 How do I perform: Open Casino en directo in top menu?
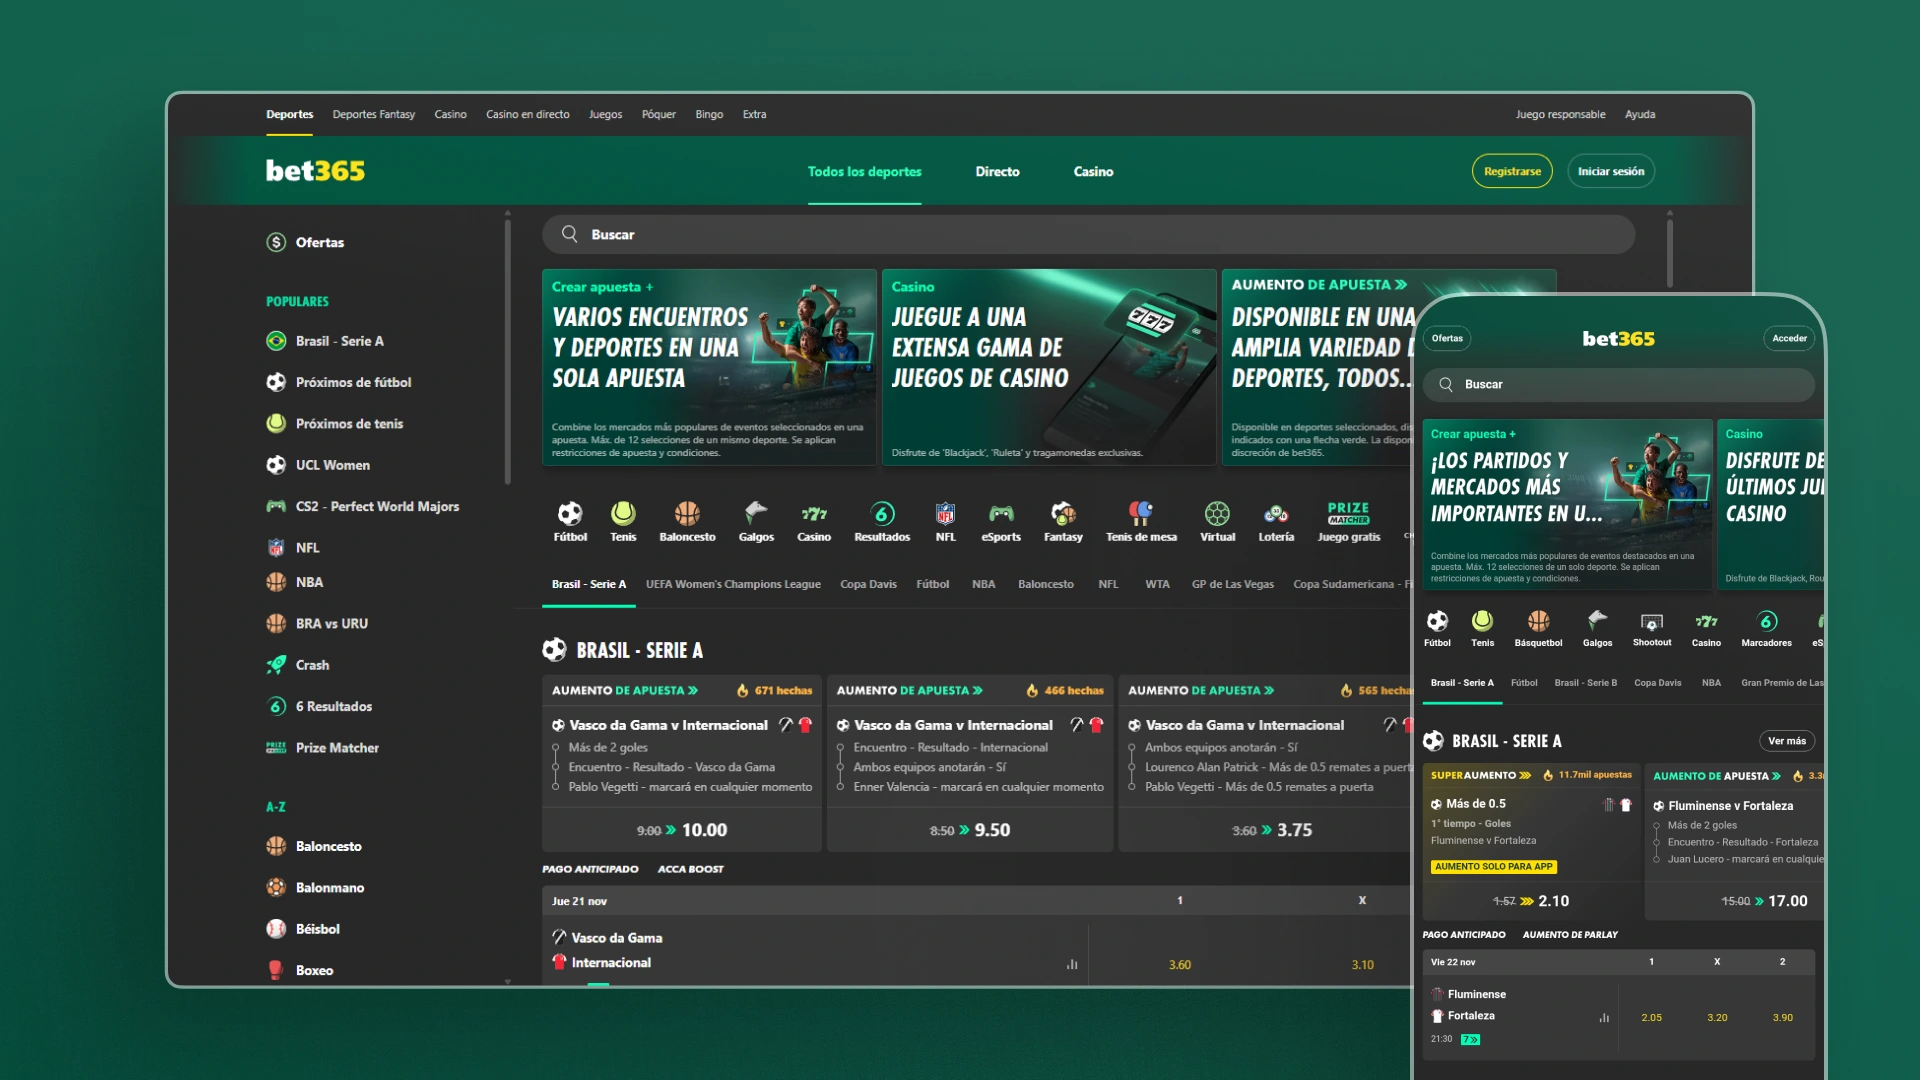coord(528,114)
